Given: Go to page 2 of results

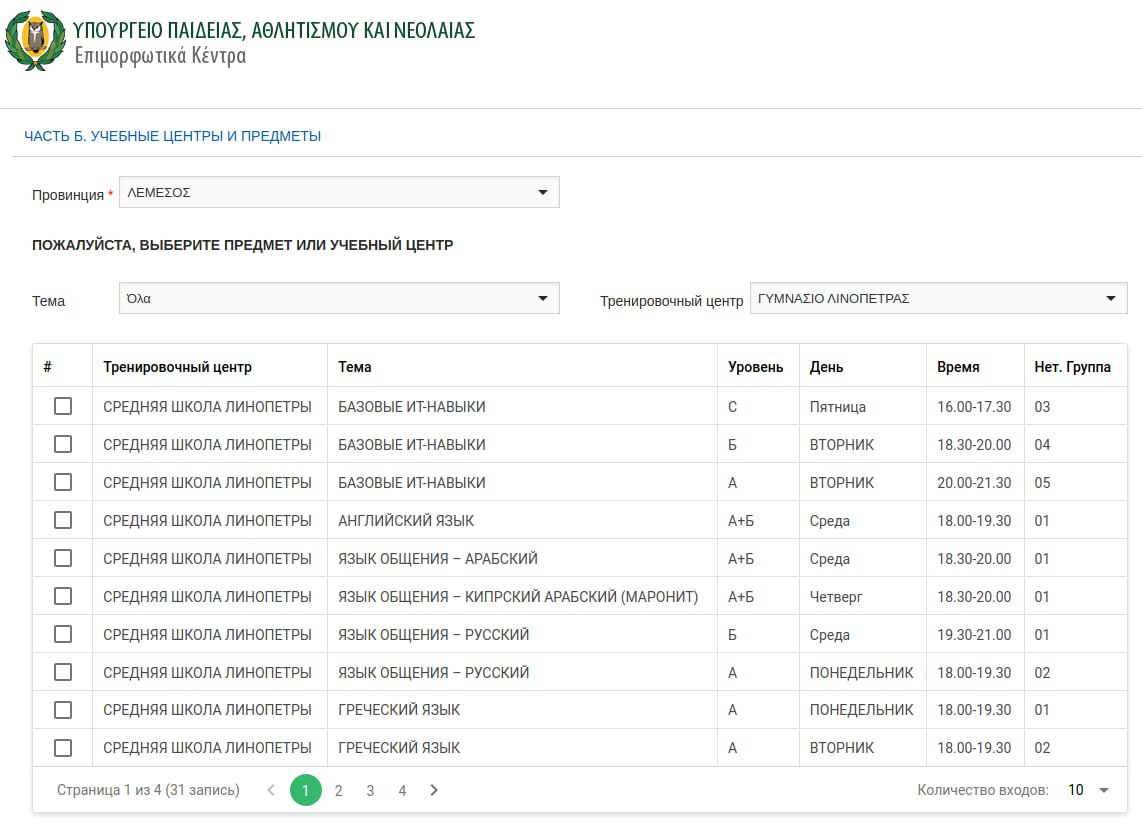Looking at the screenshot, I should point(338,790).
